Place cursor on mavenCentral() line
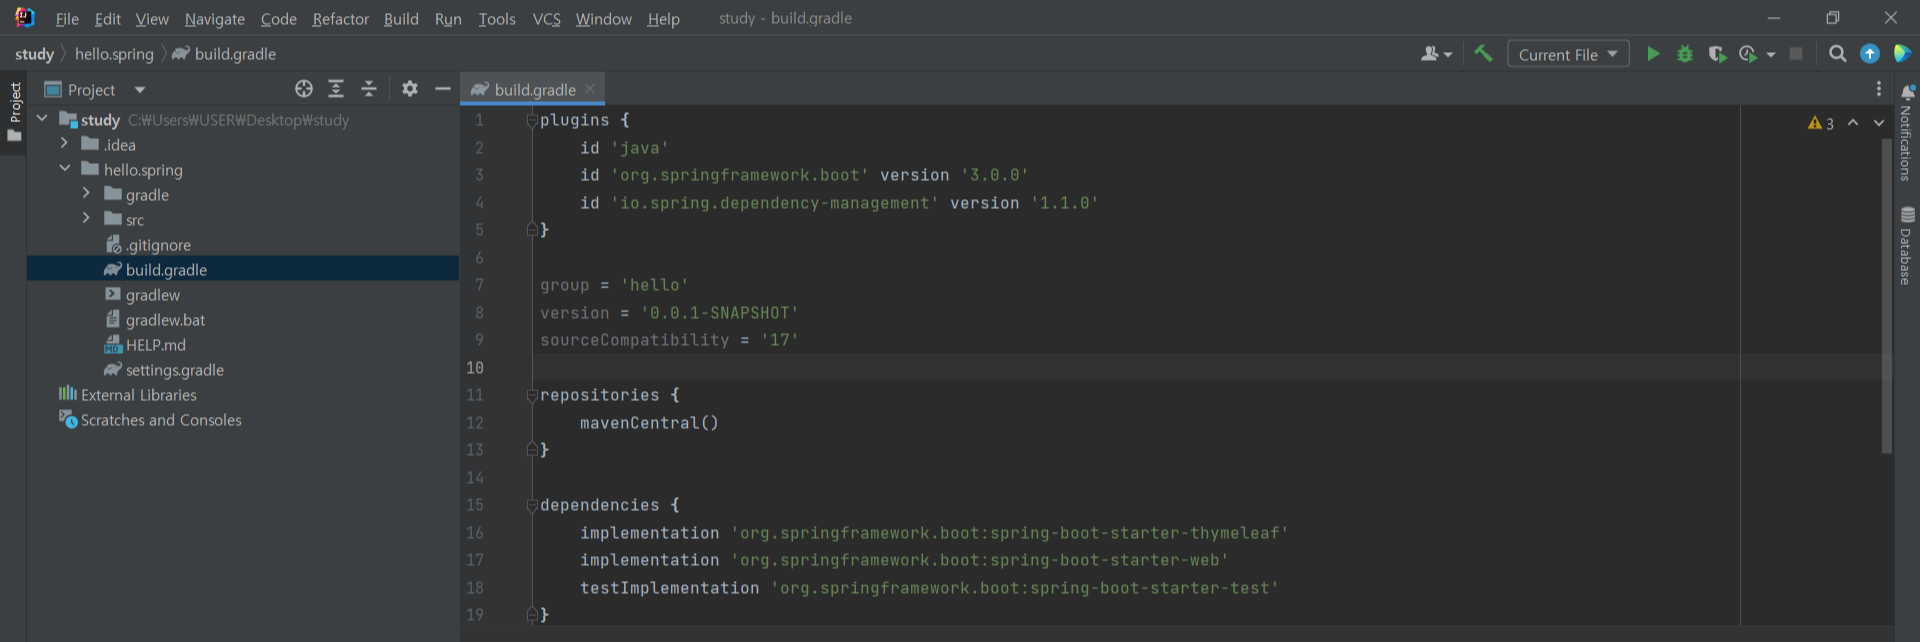Image resolution: width=1920 pixels, height=642 pixels. click(649, 423)
